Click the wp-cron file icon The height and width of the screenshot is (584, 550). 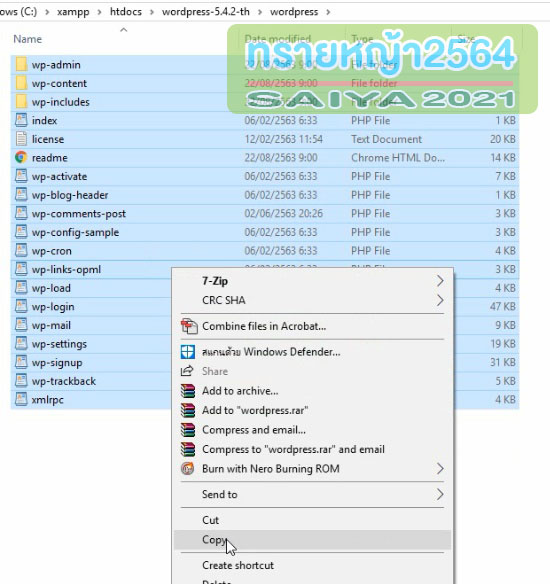point(21,251)
